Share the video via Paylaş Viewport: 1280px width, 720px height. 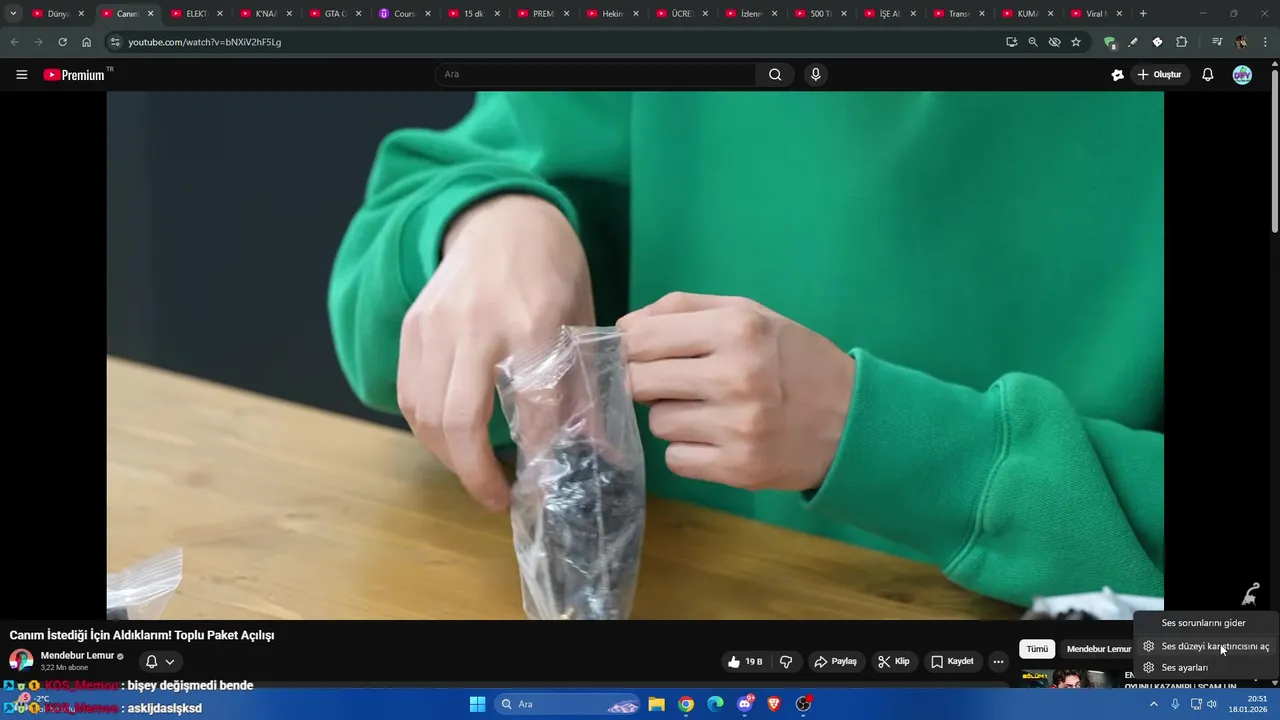coord(835,662)
